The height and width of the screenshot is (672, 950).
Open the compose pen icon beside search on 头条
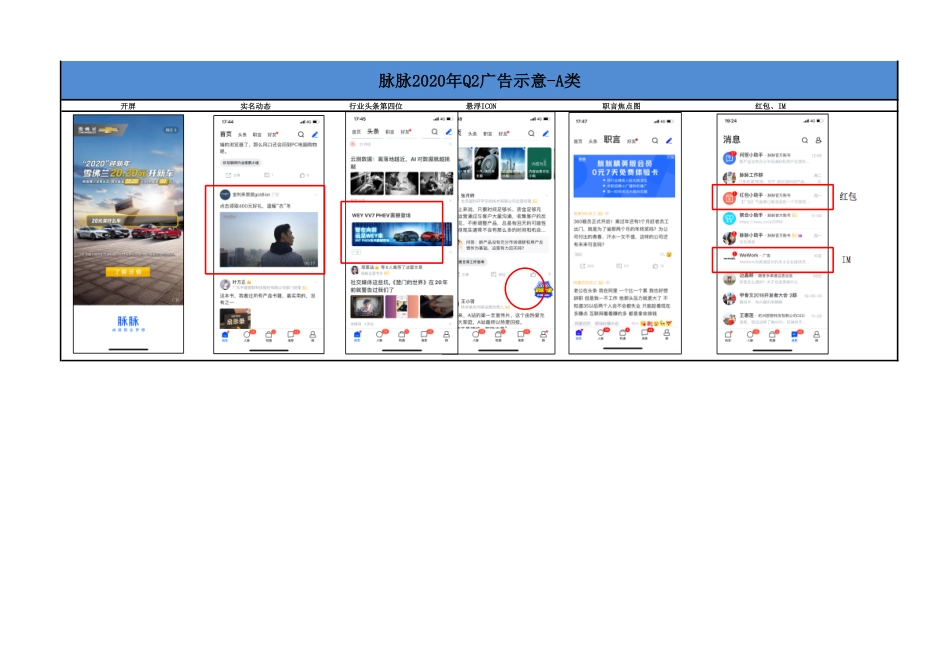pyautogui.click(x=448, y=132)
